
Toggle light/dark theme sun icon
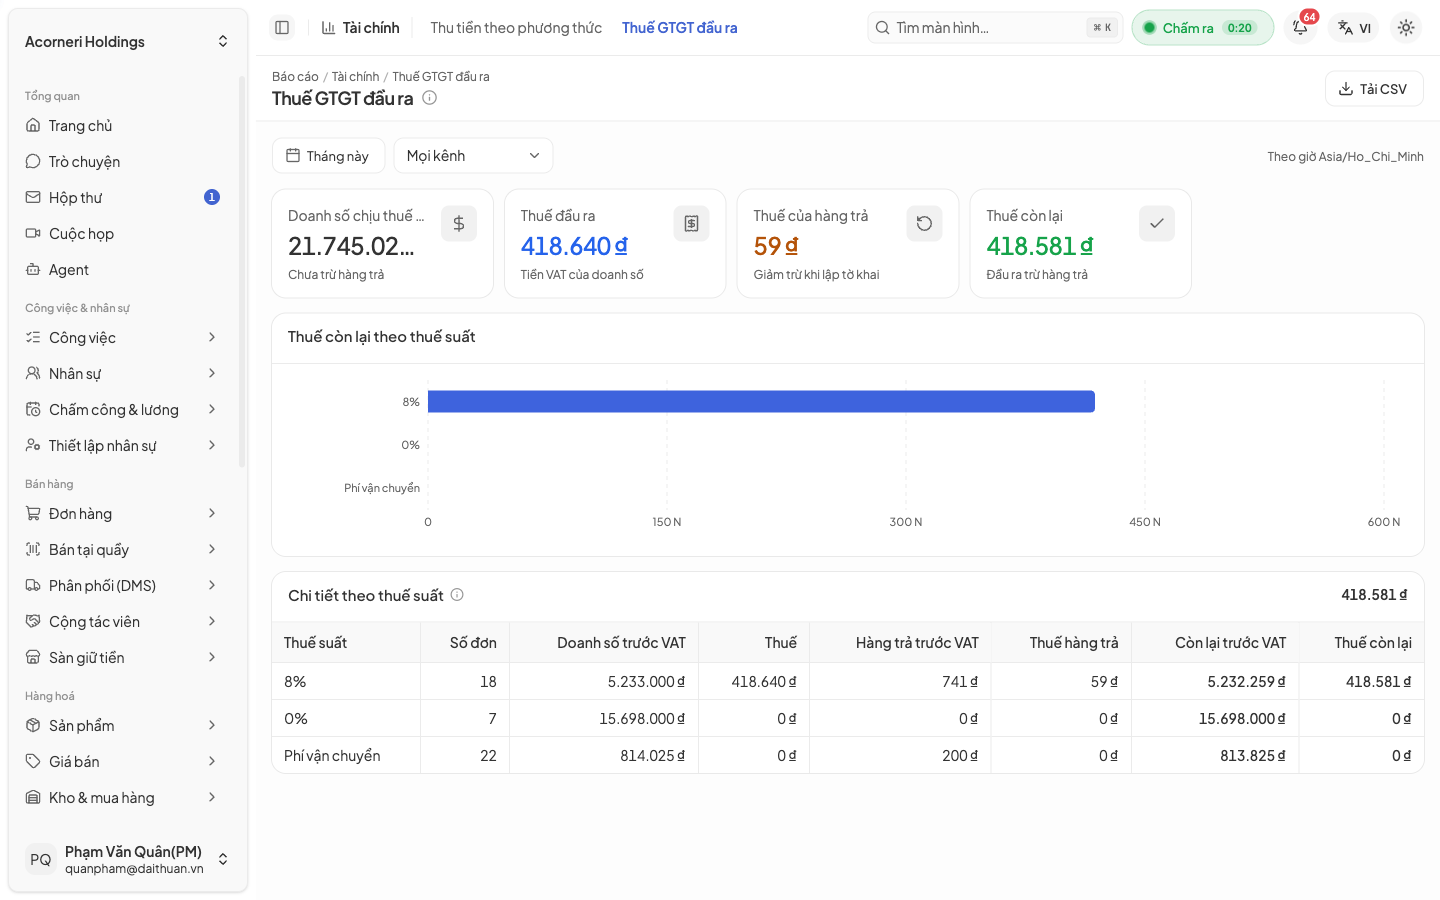click(x=1406, y=28)
